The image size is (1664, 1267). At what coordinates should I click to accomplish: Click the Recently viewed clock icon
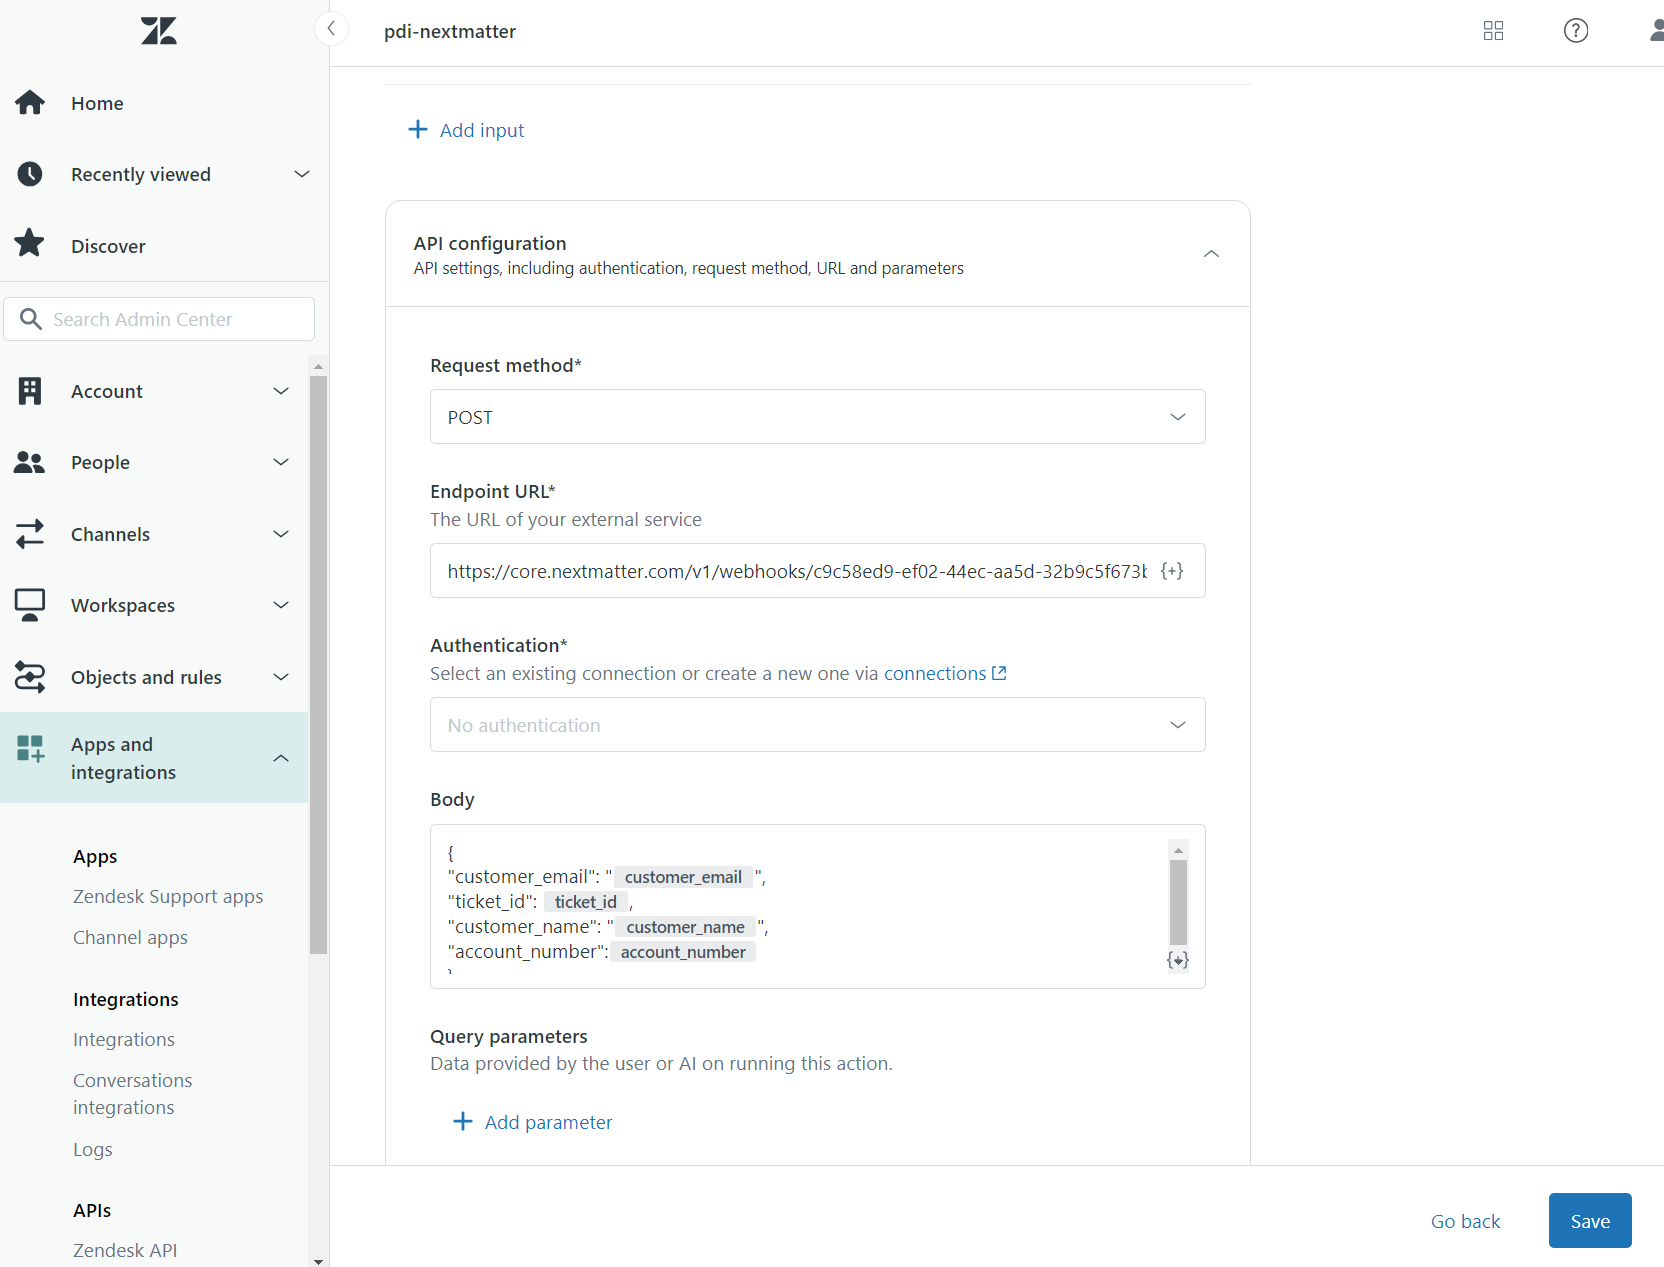point(30,174)
